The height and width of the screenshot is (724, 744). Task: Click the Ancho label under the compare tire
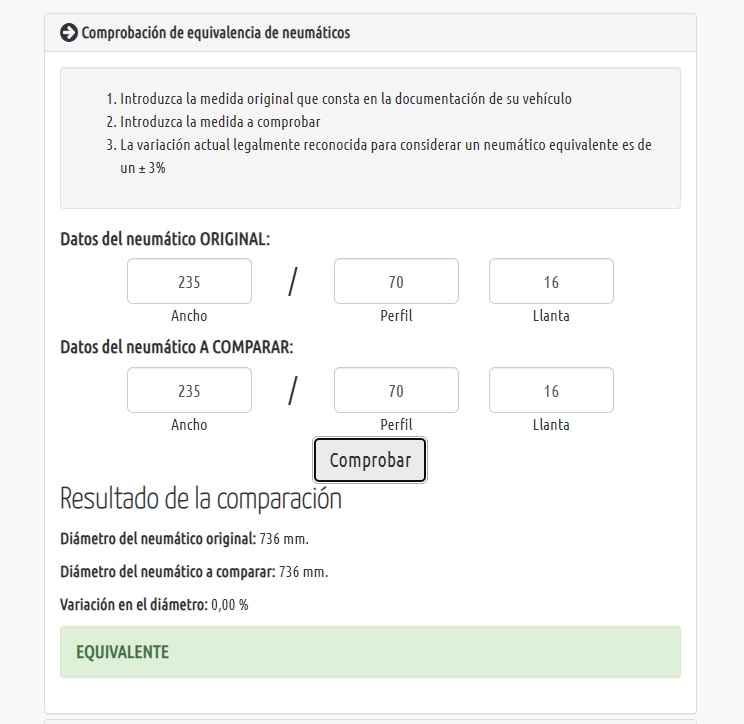point(189,425)
